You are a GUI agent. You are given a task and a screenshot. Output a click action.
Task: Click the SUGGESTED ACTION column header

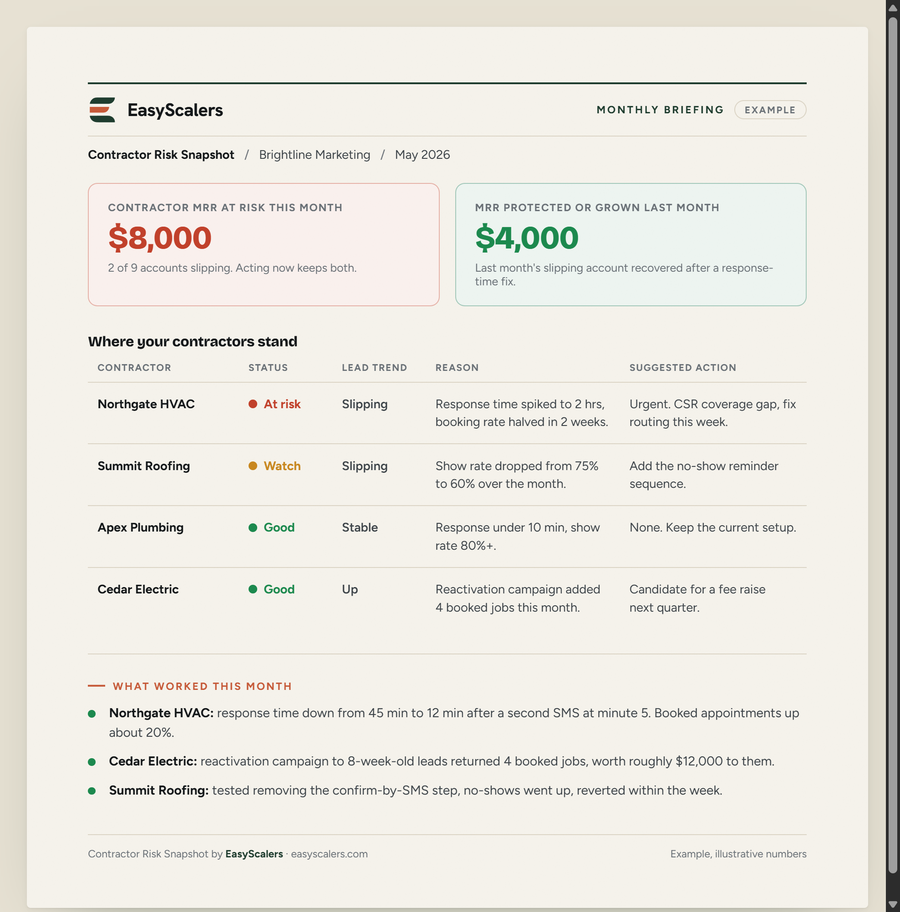682,368
